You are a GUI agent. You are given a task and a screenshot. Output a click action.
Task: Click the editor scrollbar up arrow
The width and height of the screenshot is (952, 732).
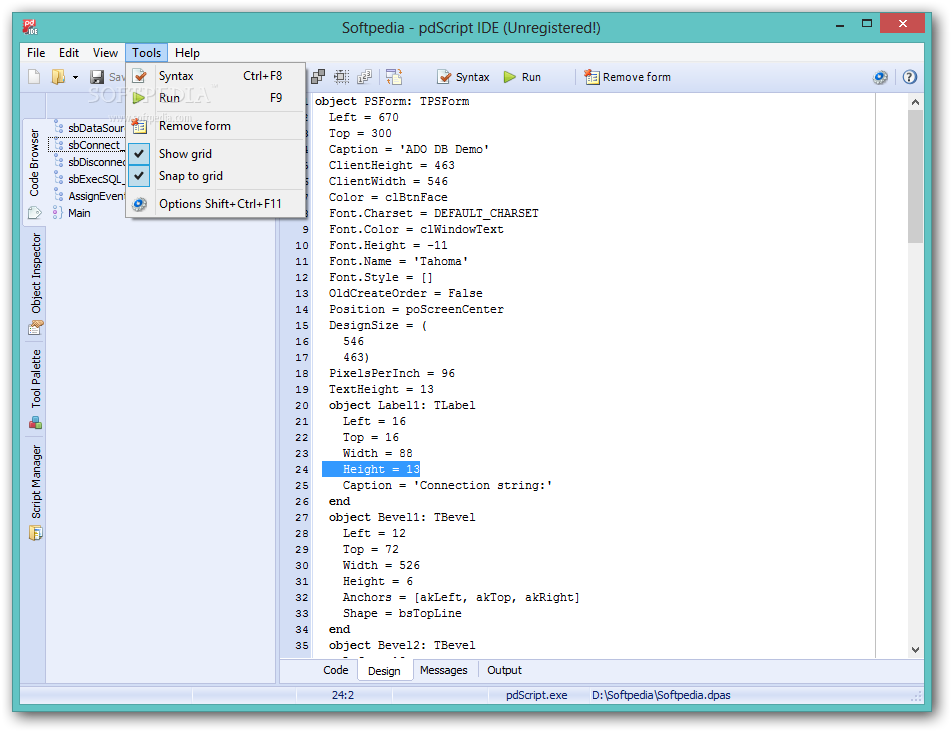point(915,103)
